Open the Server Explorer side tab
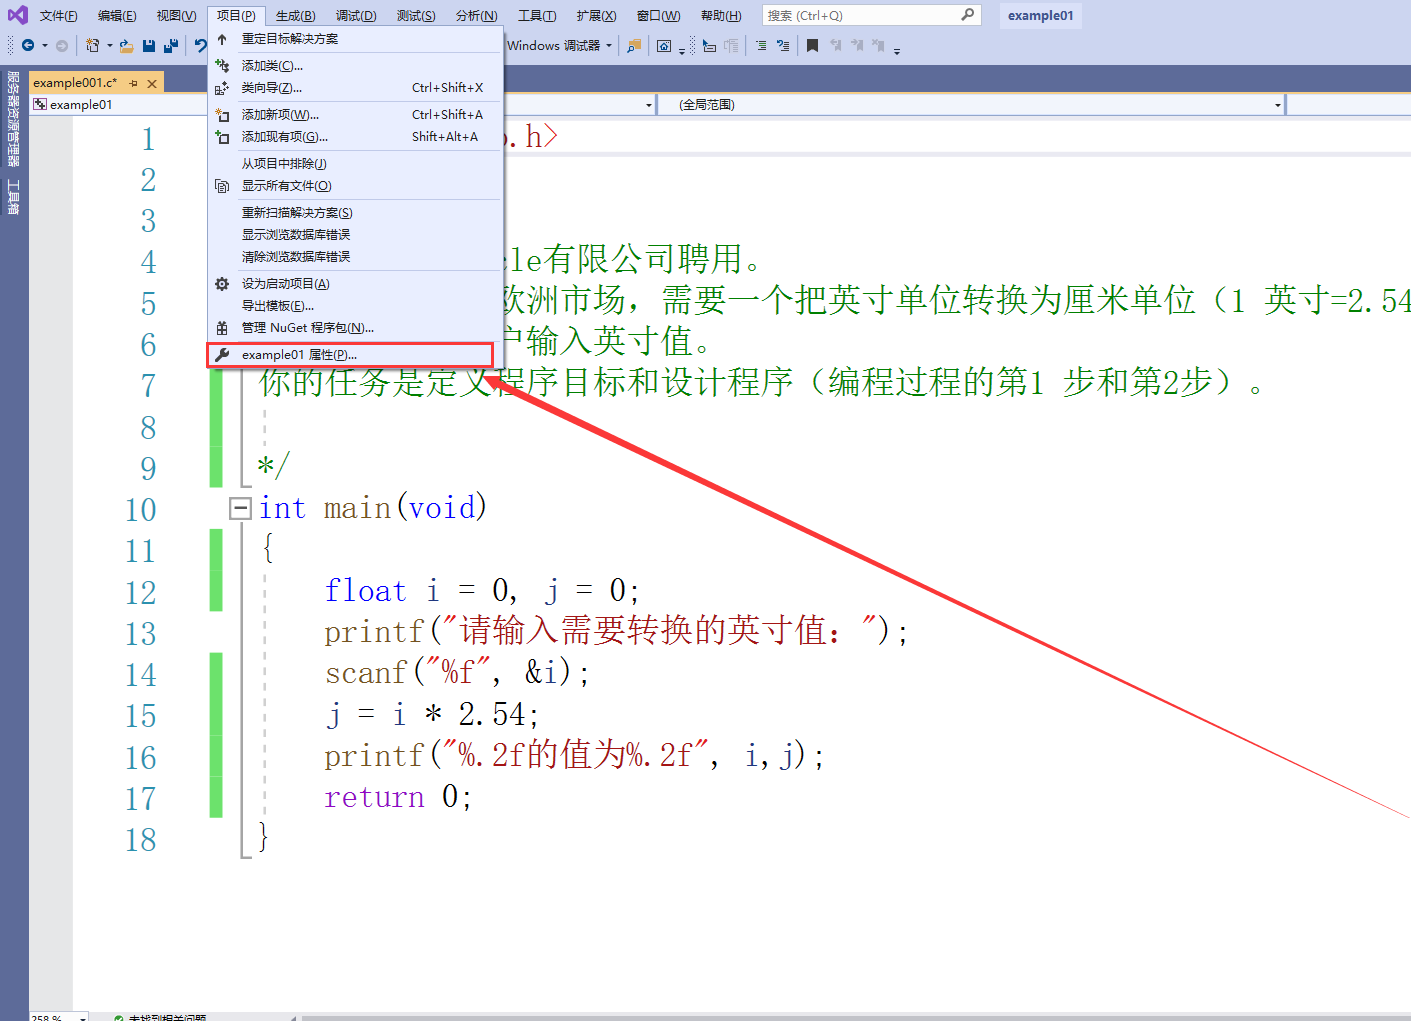1411x1021 pixels. 13,117
